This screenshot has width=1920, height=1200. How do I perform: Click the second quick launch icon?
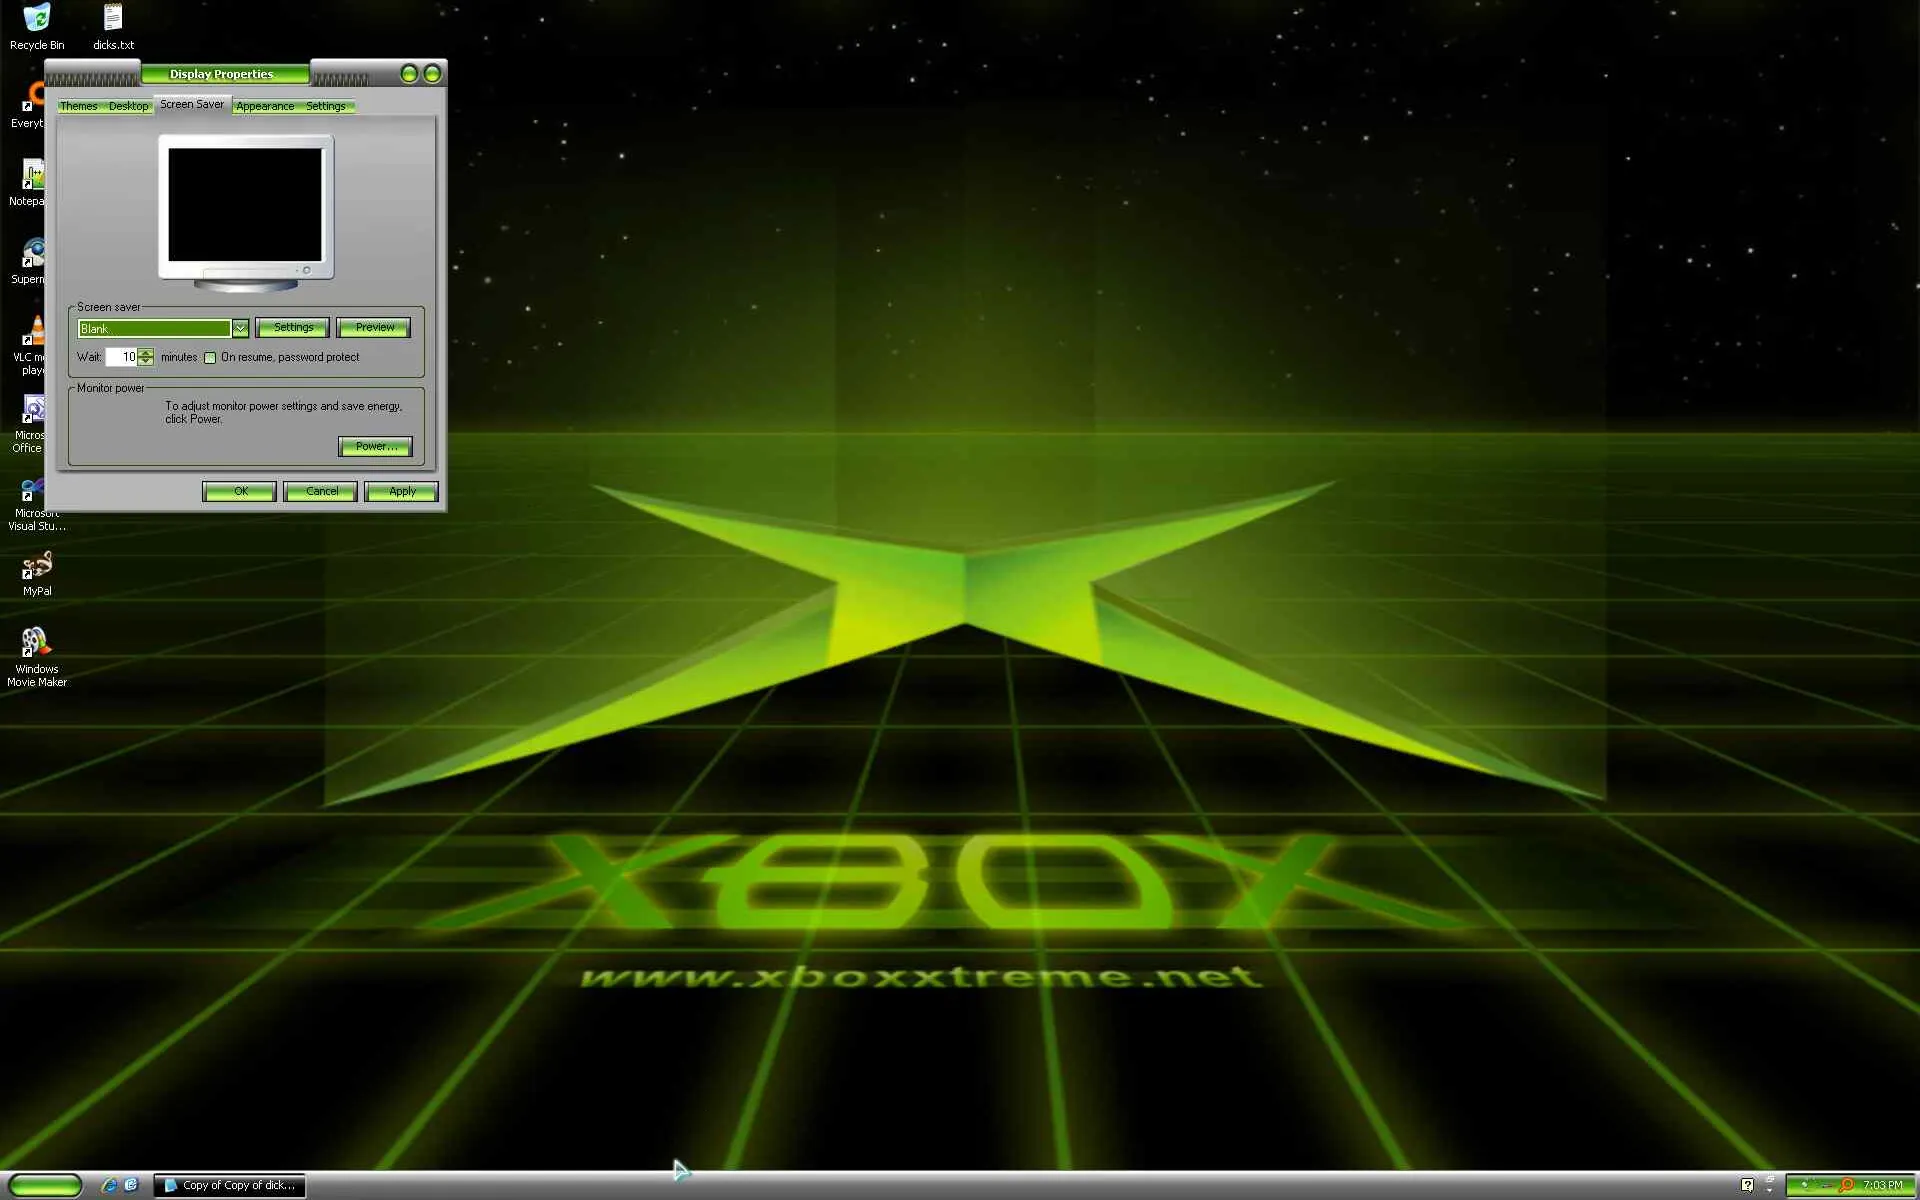click(x=131, y=1185)
